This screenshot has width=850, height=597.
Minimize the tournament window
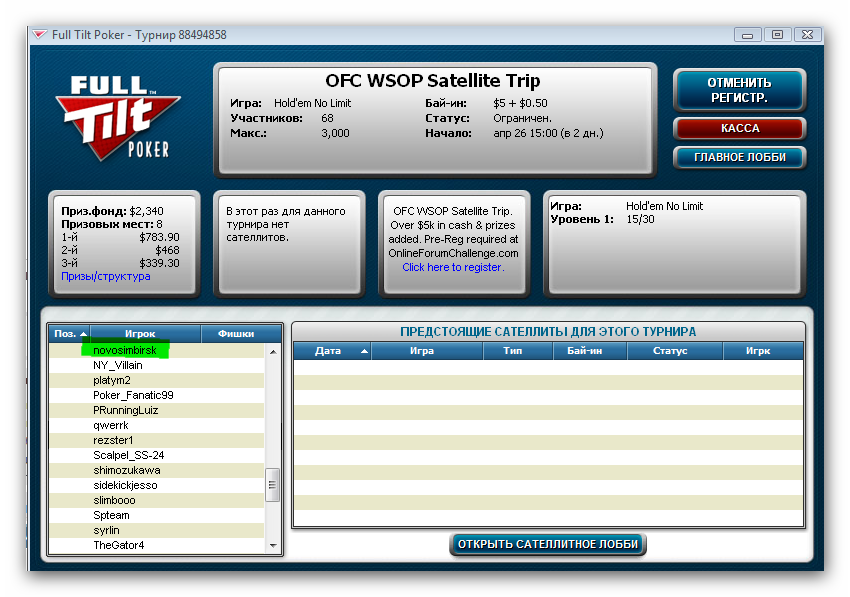coord(748,35)
